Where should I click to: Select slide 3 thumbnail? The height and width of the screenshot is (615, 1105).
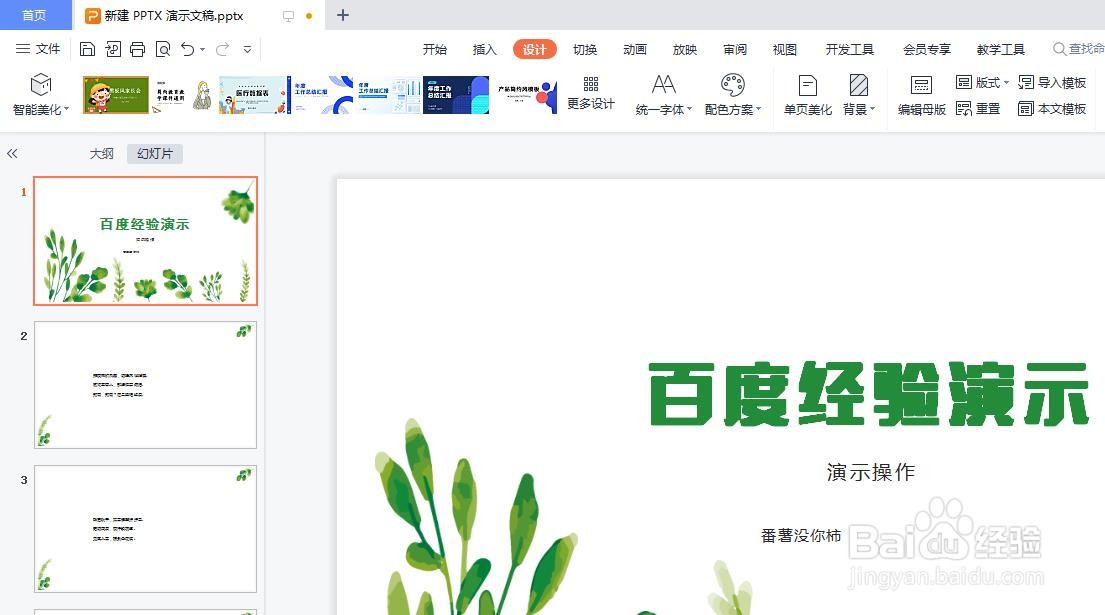point(146,529)
